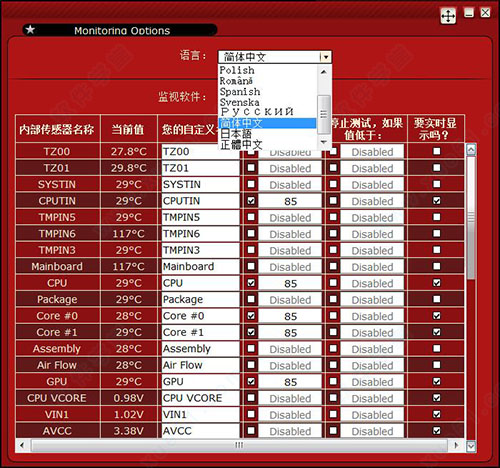Click the table's horizontal scrollbar thumb
The width and height of the screenshot is (500, 468).
[x=239, y=445]
